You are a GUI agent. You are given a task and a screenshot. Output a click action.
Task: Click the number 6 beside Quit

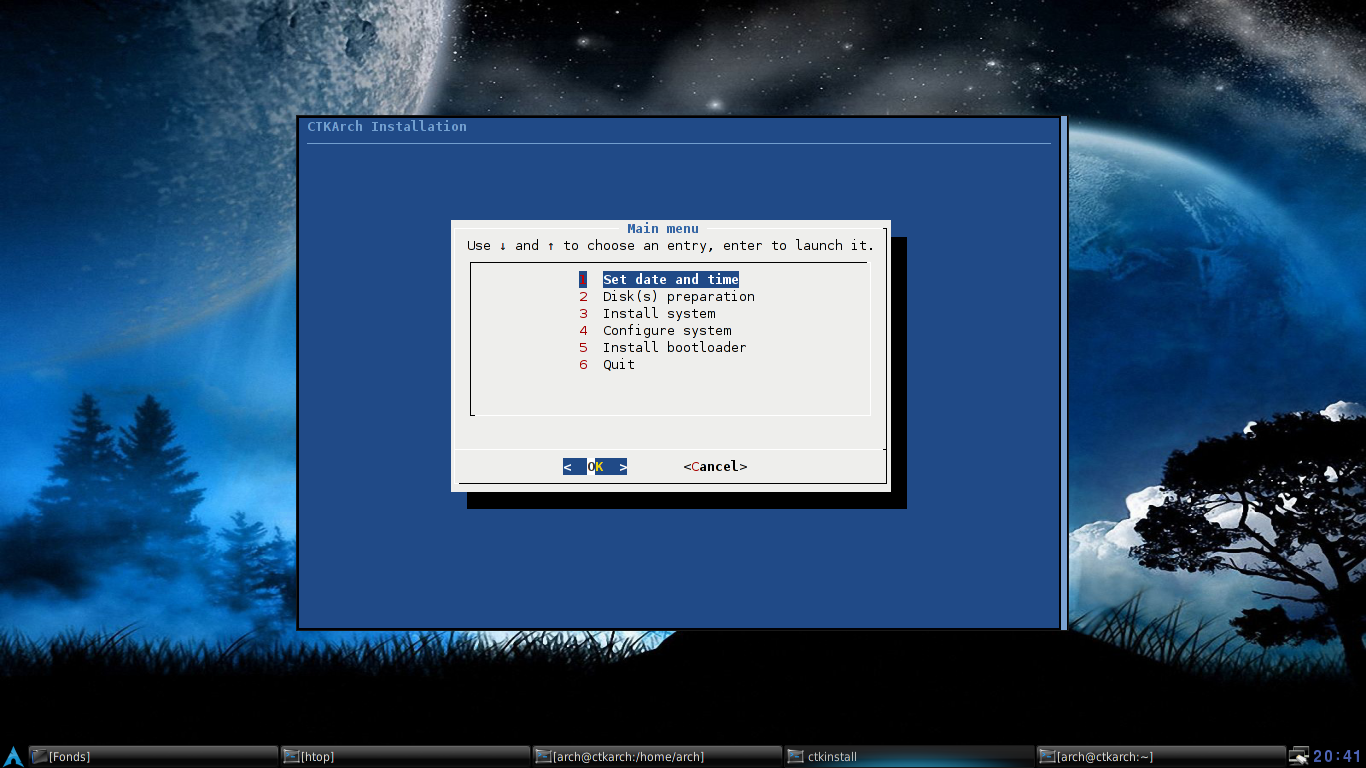point(583,365)
